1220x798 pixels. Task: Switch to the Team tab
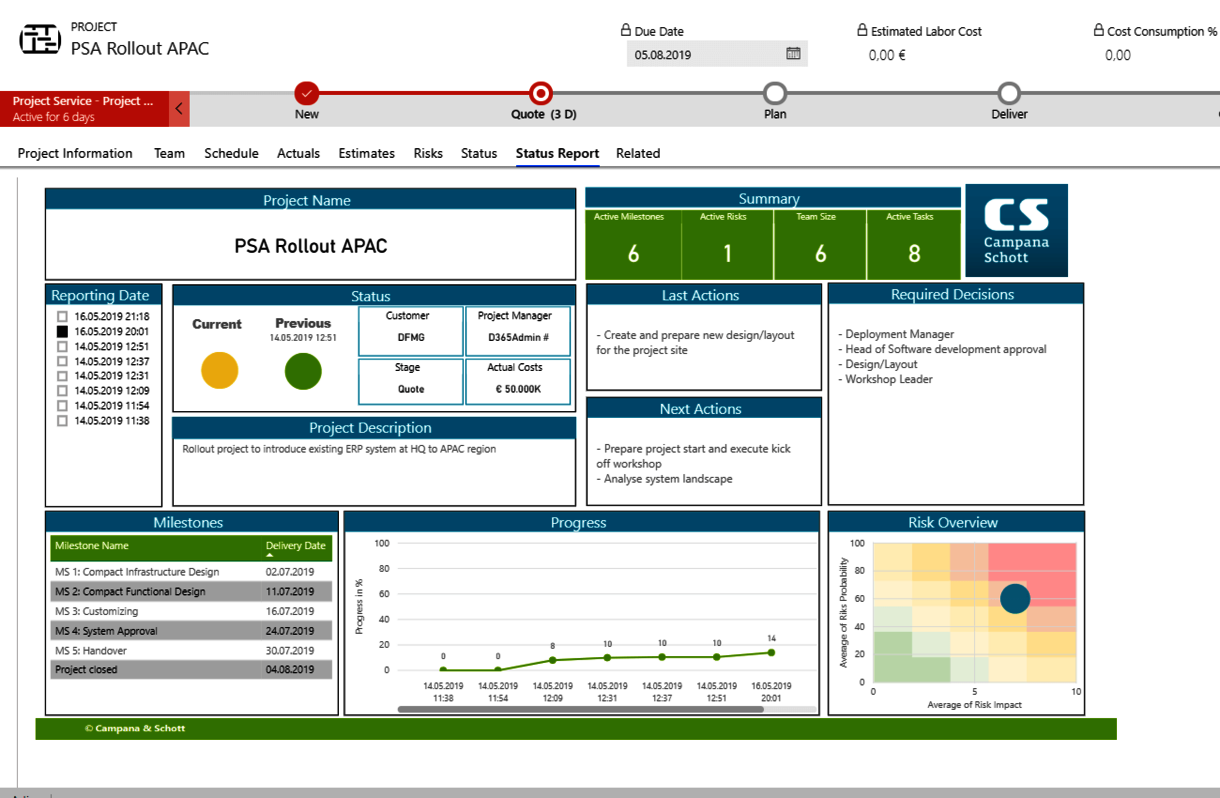(x=169, y=153)
